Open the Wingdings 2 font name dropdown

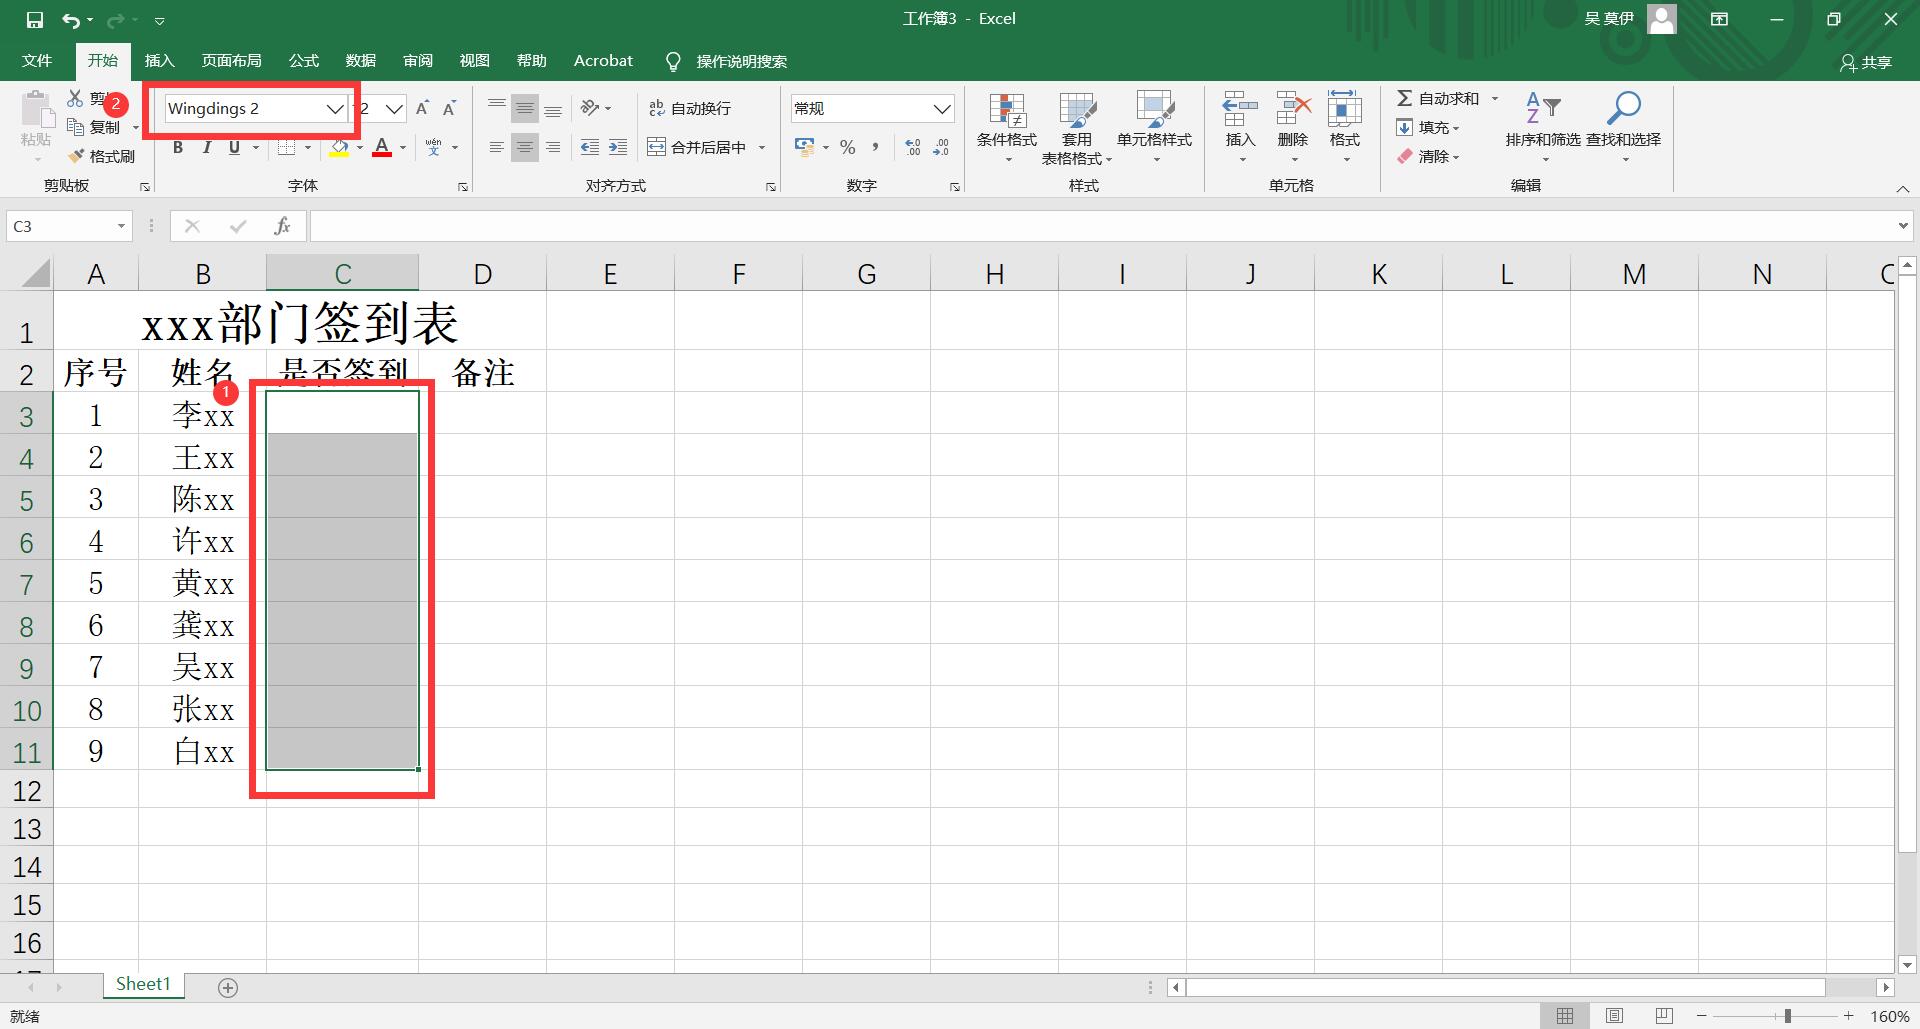point(335,109)
